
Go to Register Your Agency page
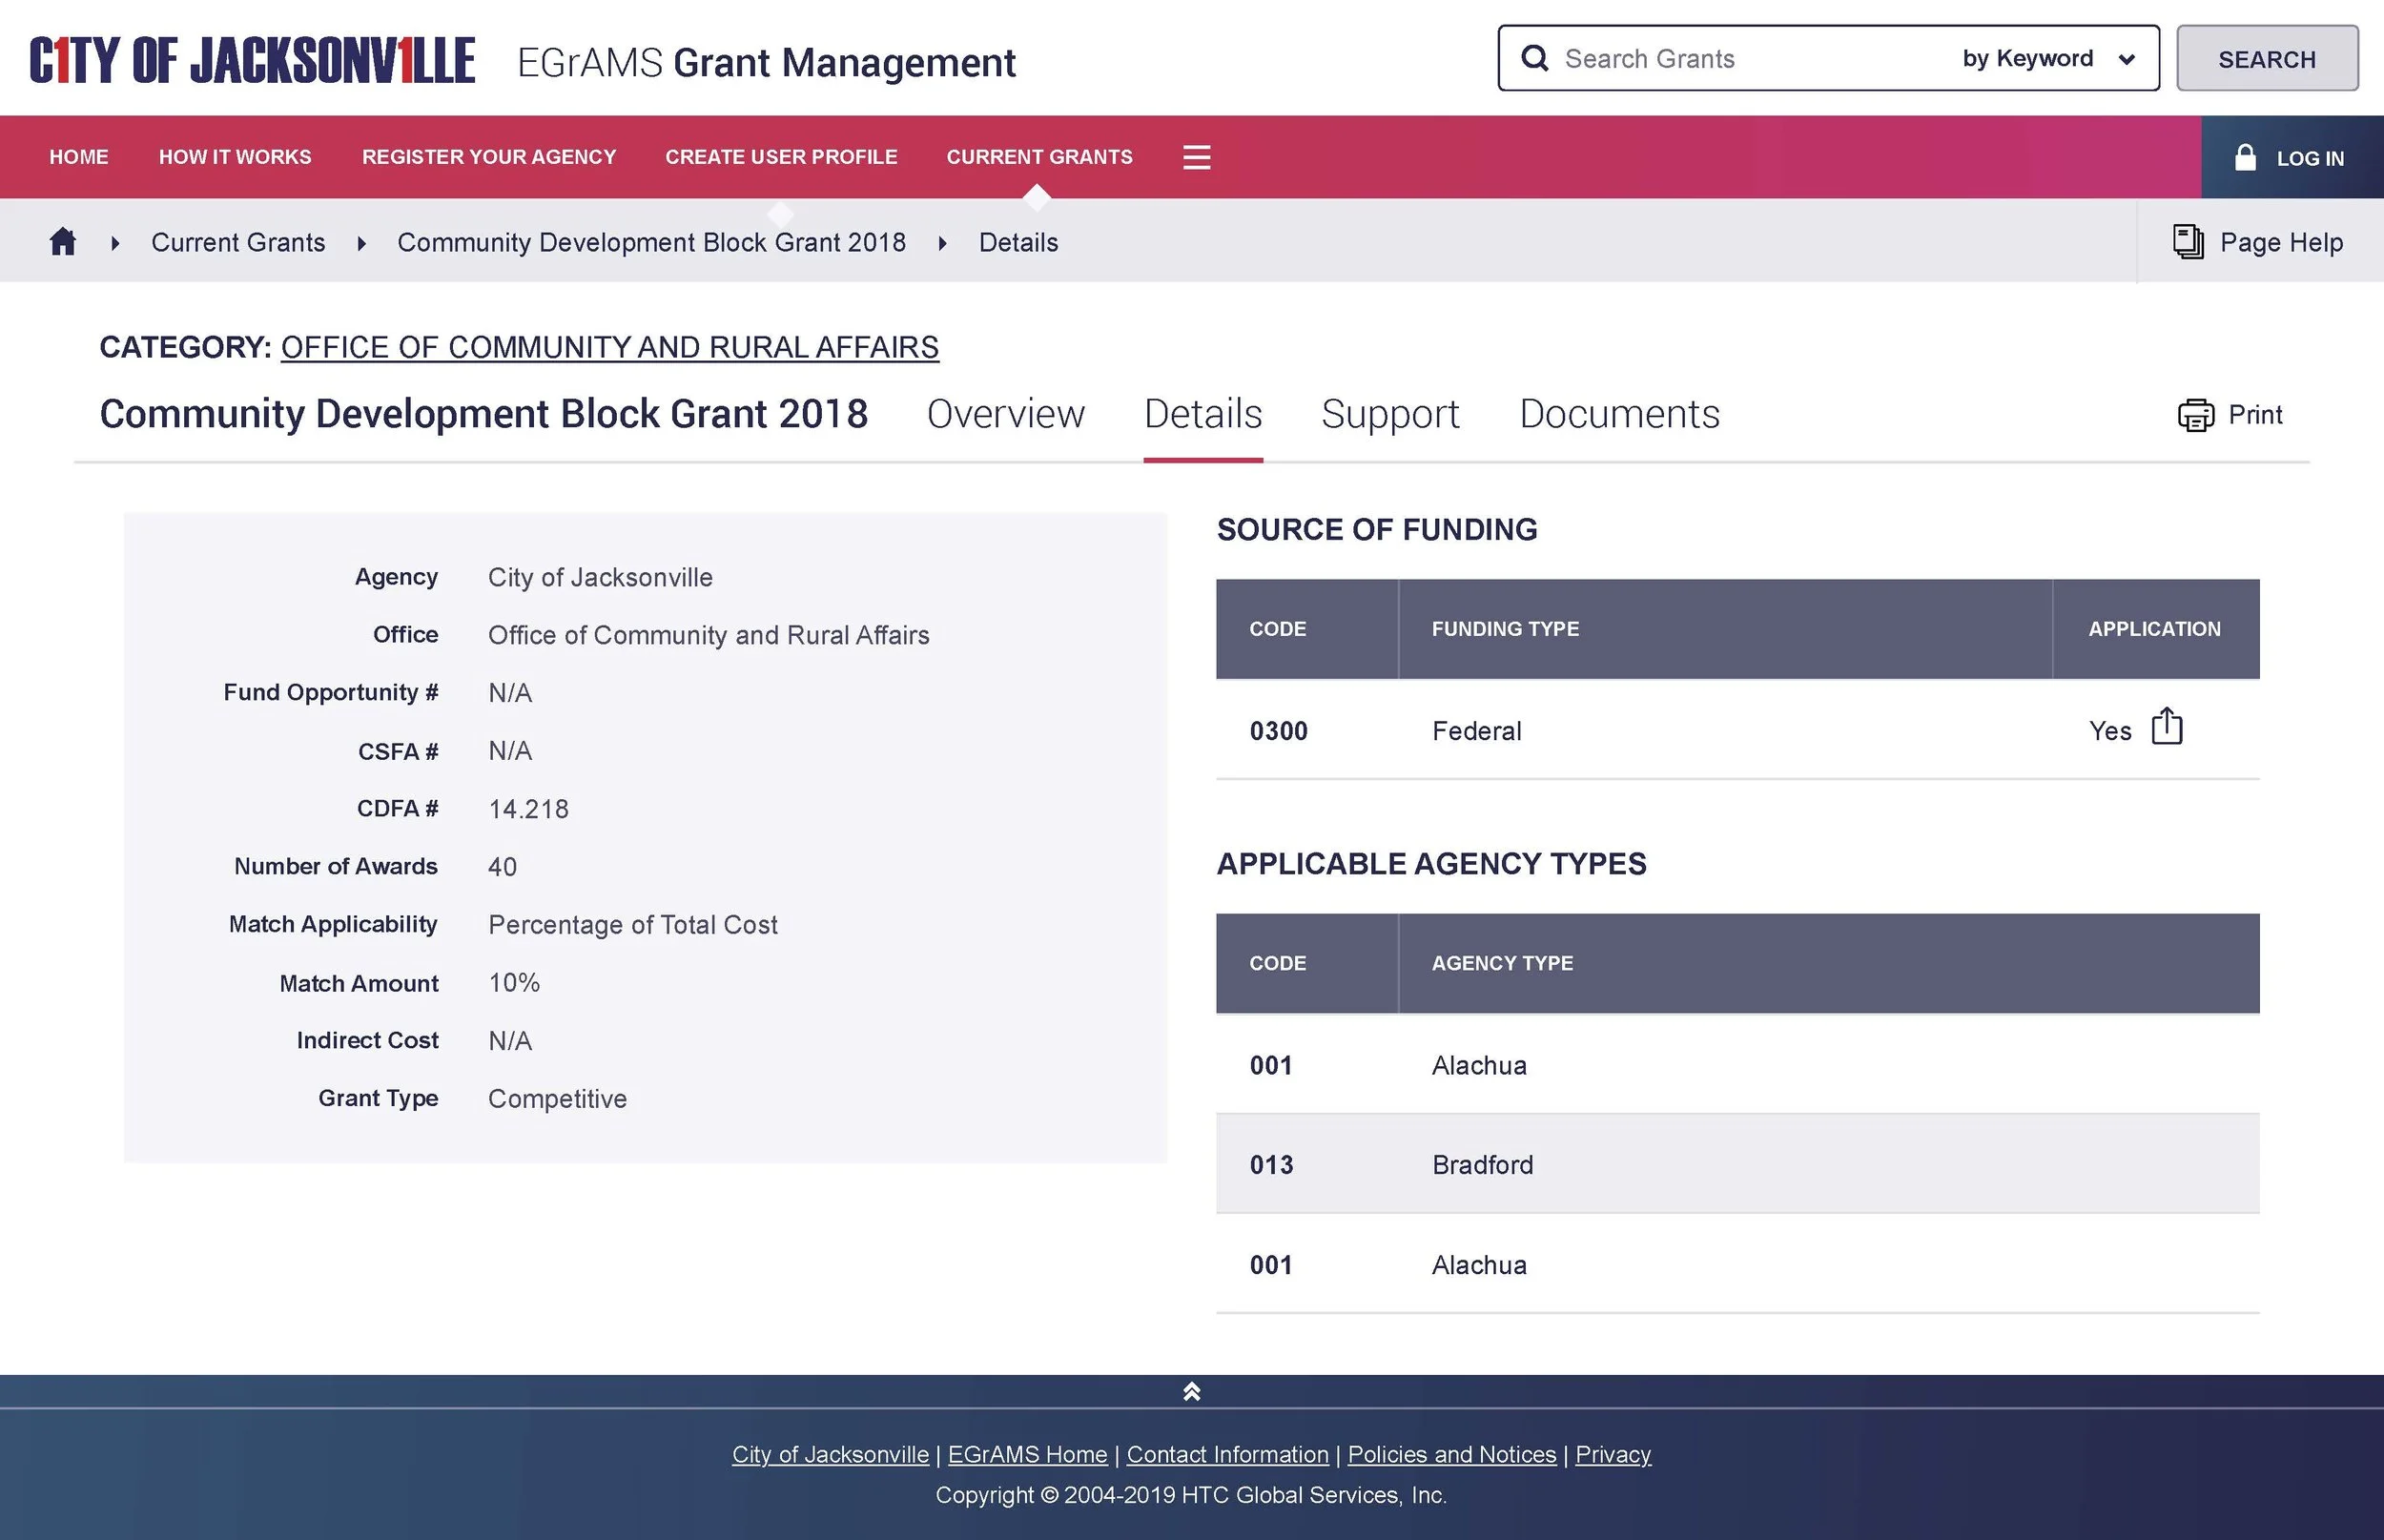[x=488, y=157]
